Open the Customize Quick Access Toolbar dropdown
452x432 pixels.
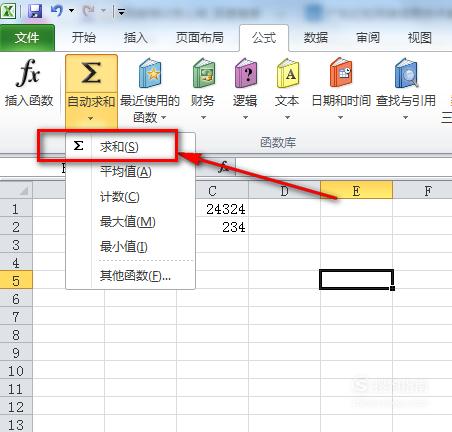(121, 12)
